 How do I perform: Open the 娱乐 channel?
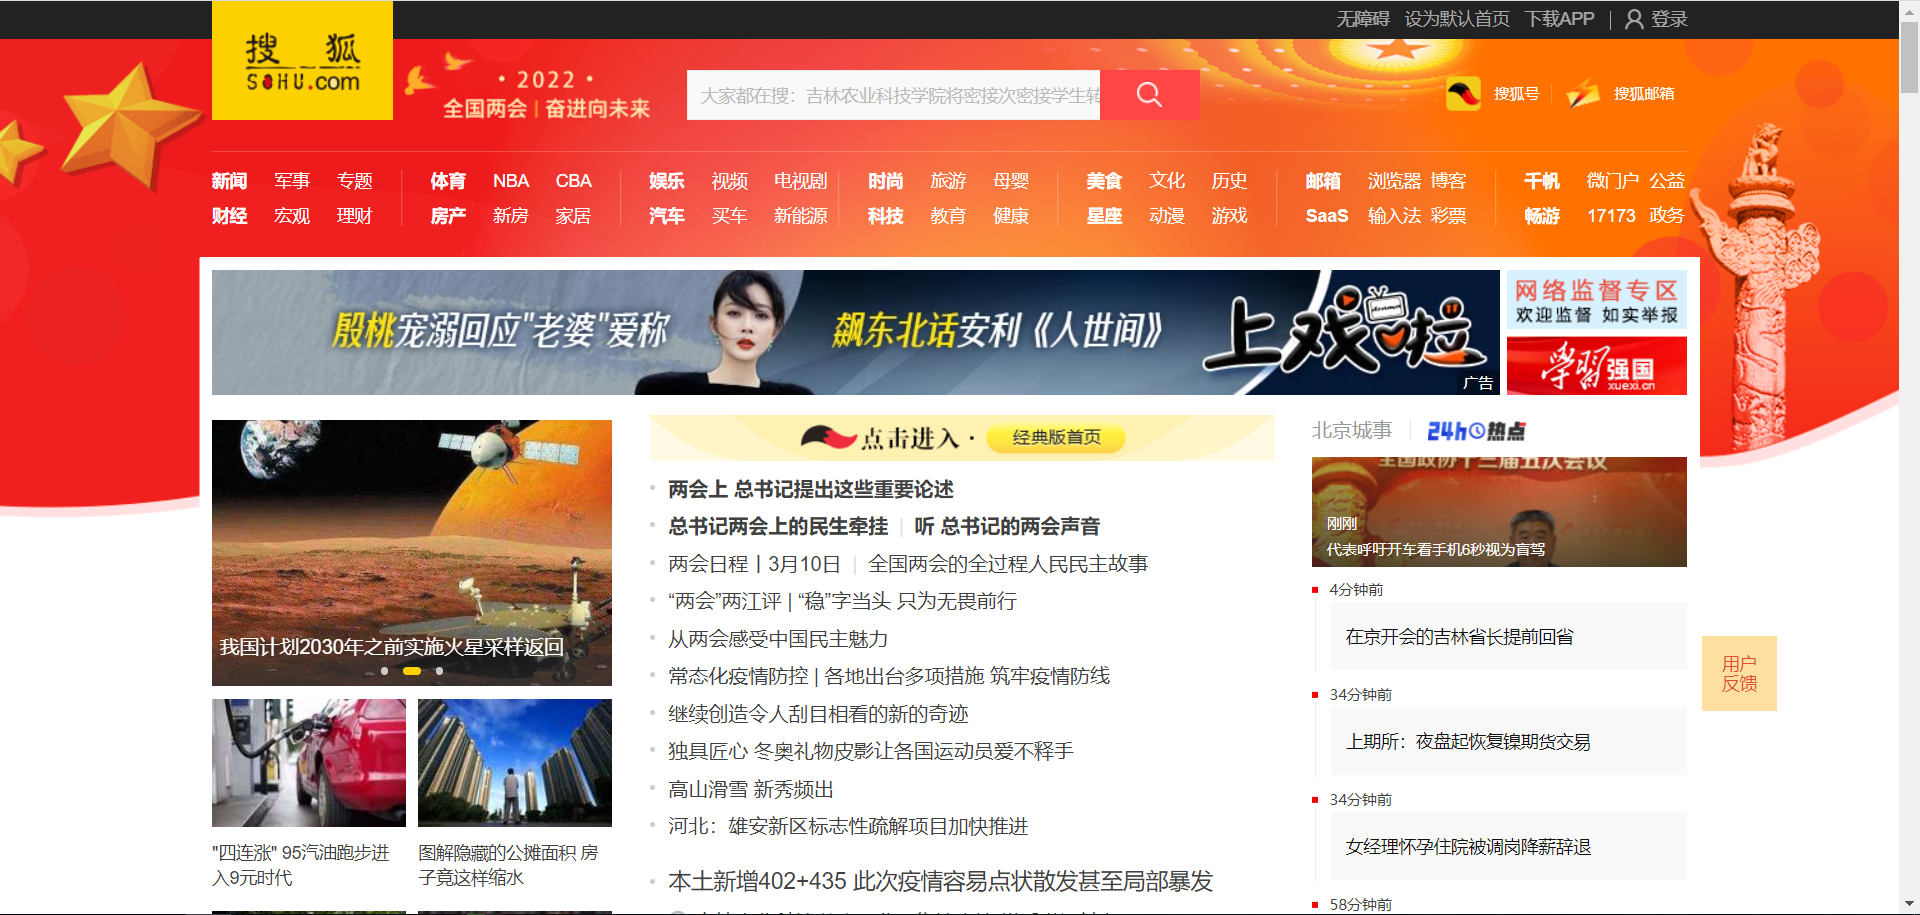coord(667,181)
